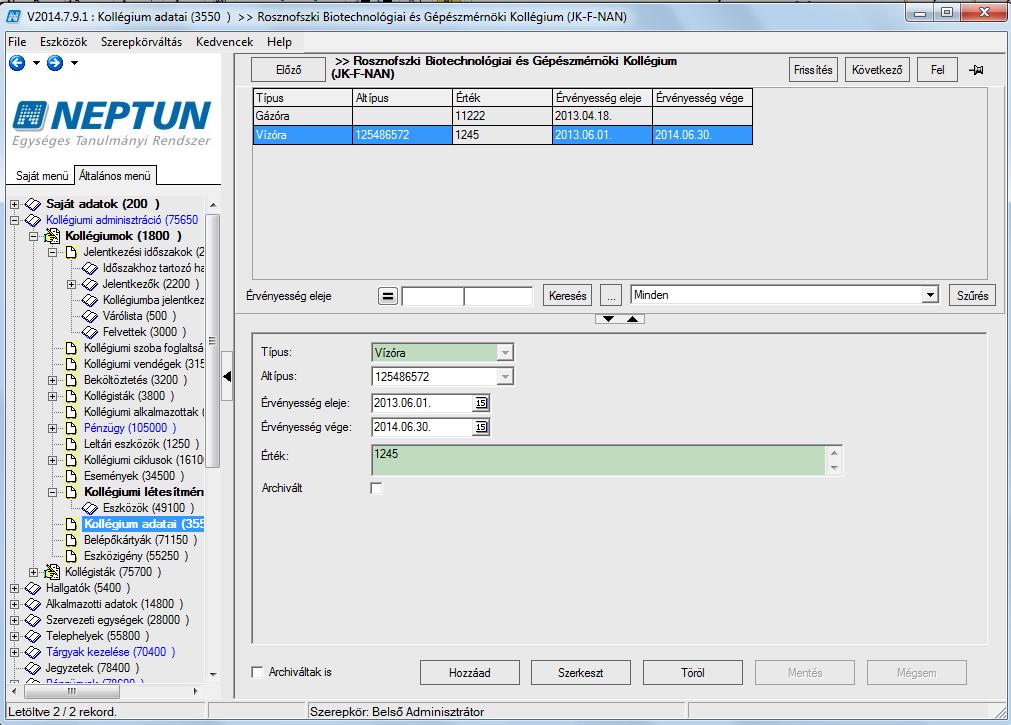Click the Frissítés button
Image resolution: width=1011 pixels, height=725 pixels.
coord(813,70)
